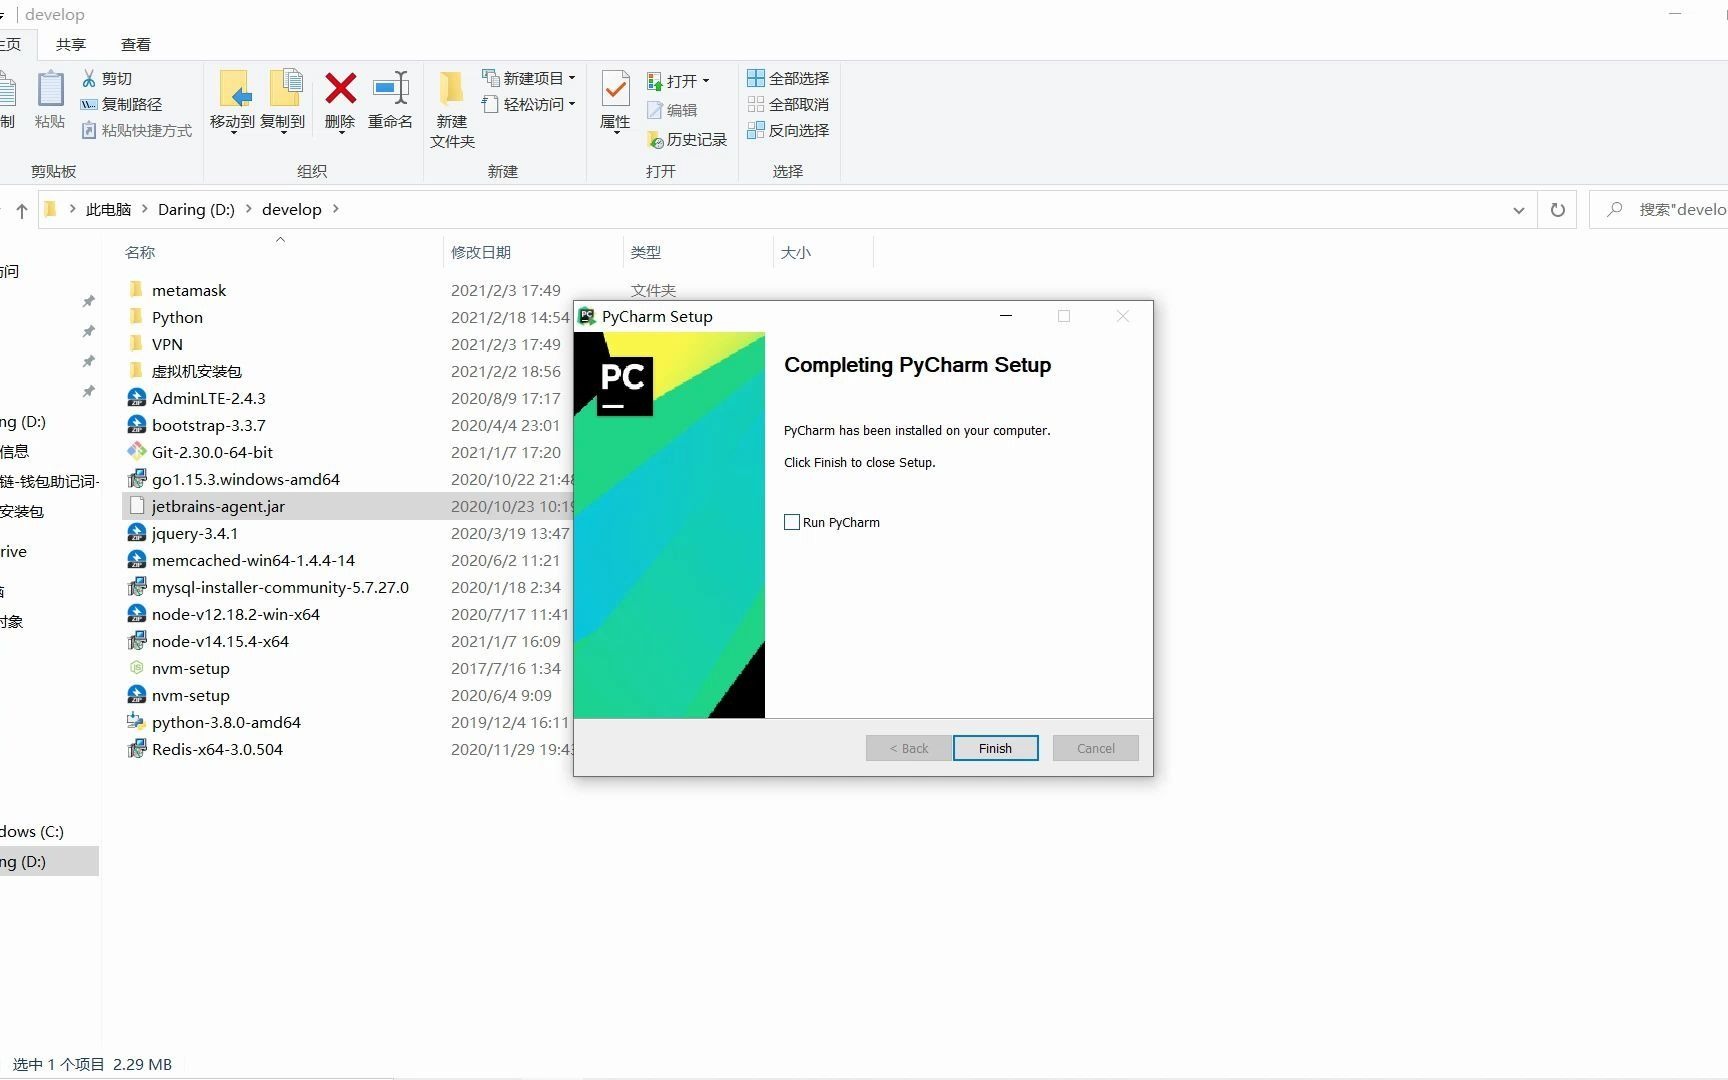This screenshot has height=1080, width=1728.
Task: Click the python-3.8.0-amd64 installer icon
Action: pyautogui.click(x=137, y=722)
